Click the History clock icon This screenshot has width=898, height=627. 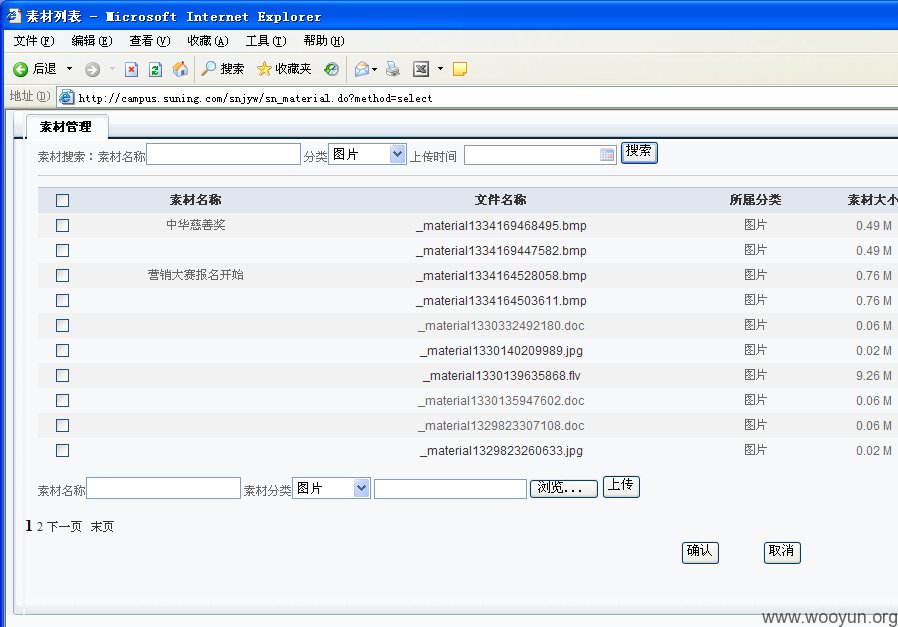(x=331, y=69)
